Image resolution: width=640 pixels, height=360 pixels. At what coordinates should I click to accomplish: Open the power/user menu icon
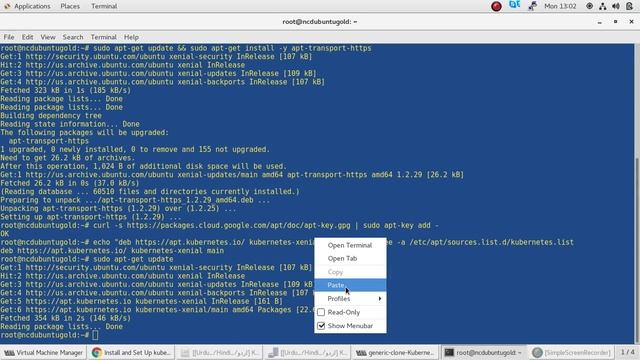pos(629,6)
